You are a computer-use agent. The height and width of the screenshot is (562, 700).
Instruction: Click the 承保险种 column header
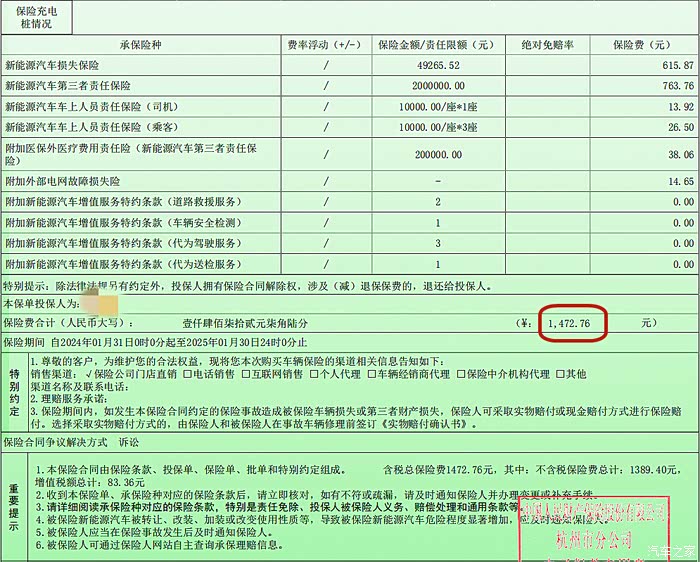click(x=141, y=45)
